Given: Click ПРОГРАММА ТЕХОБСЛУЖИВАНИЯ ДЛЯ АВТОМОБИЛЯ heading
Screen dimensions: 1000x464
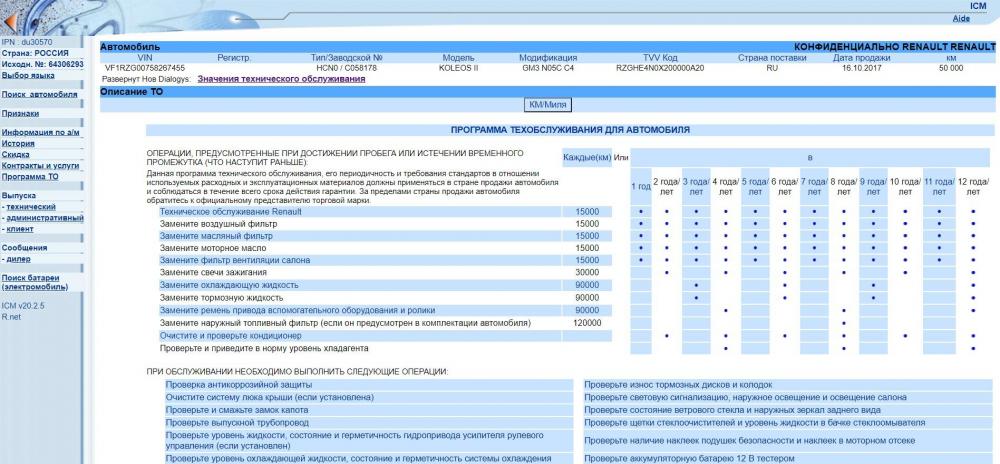Looking at the screenshot, I should [570, 130].
